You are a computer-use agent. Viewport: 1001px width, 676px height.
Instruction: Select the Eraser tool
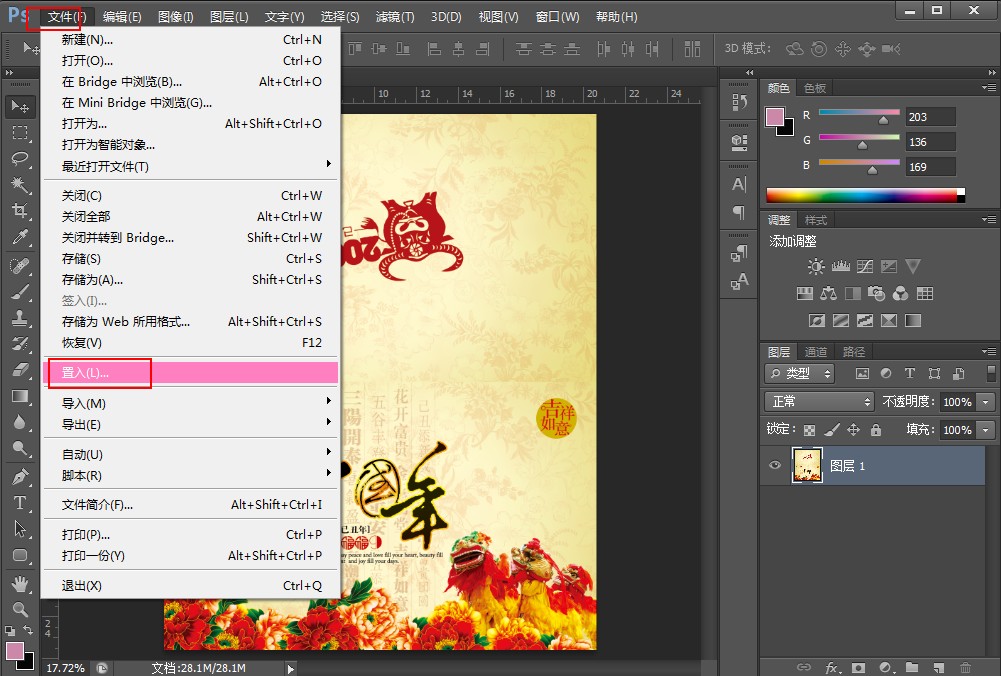(x=20, y=370)
